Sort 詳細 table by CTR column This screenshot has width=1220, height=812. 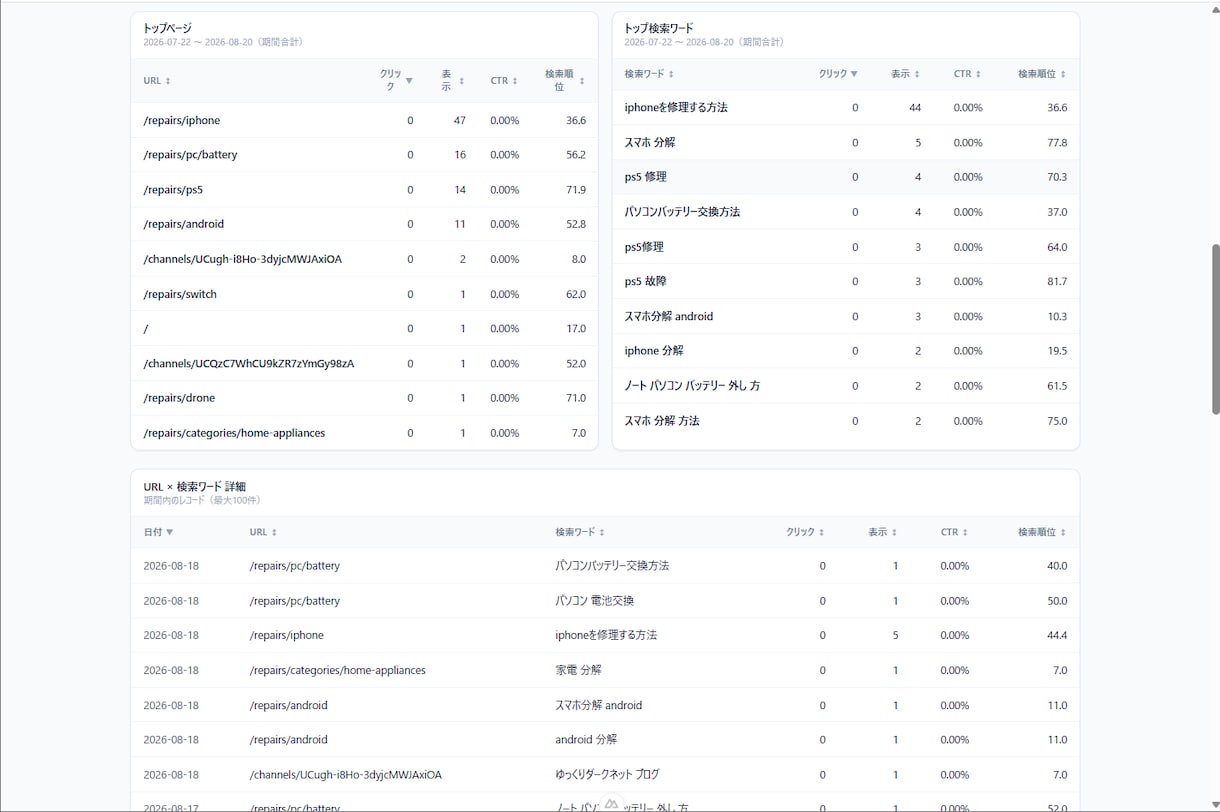point(954,532)
